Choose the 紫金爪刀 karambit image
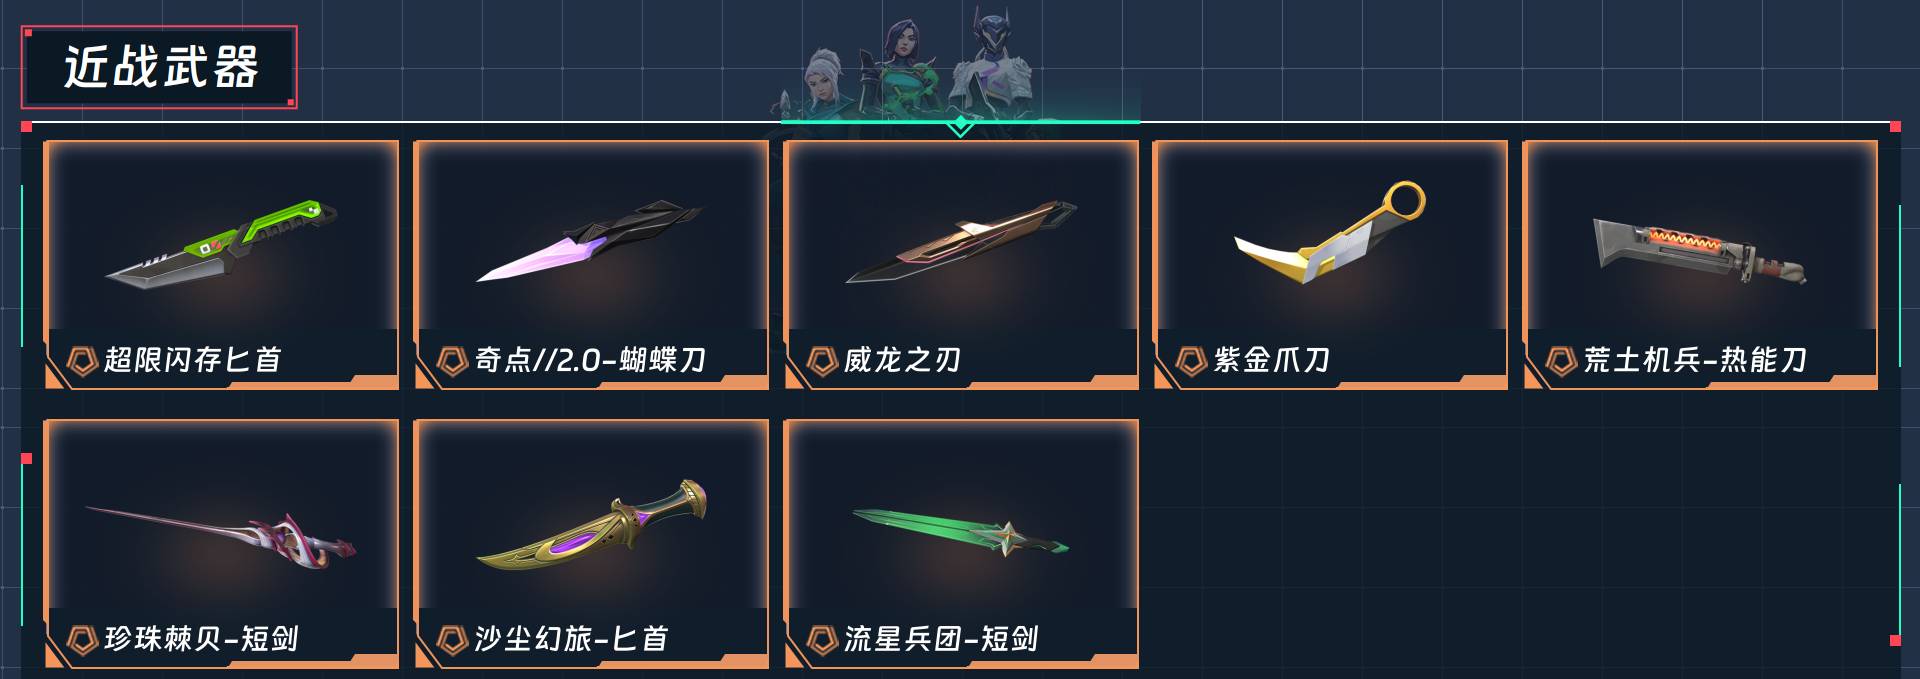The image size is (1920, 679). coord(1330,235)
